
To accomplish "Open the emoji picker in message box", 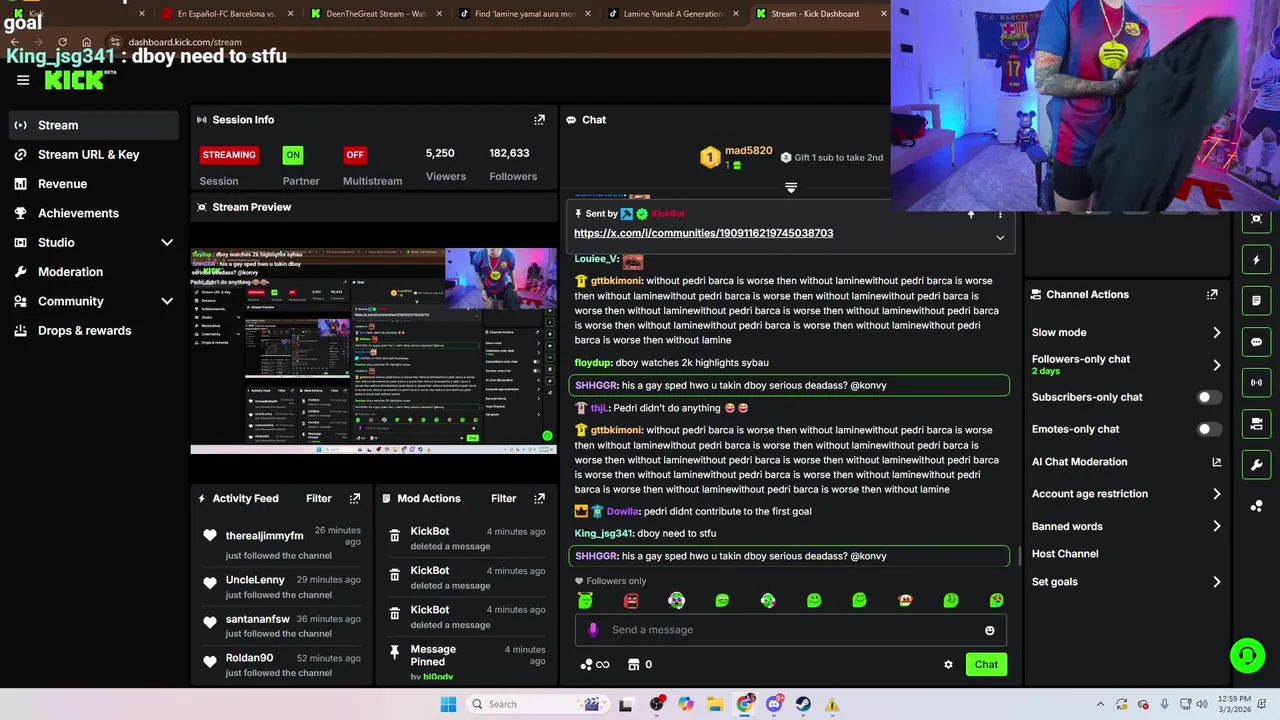I will (990, 630).
